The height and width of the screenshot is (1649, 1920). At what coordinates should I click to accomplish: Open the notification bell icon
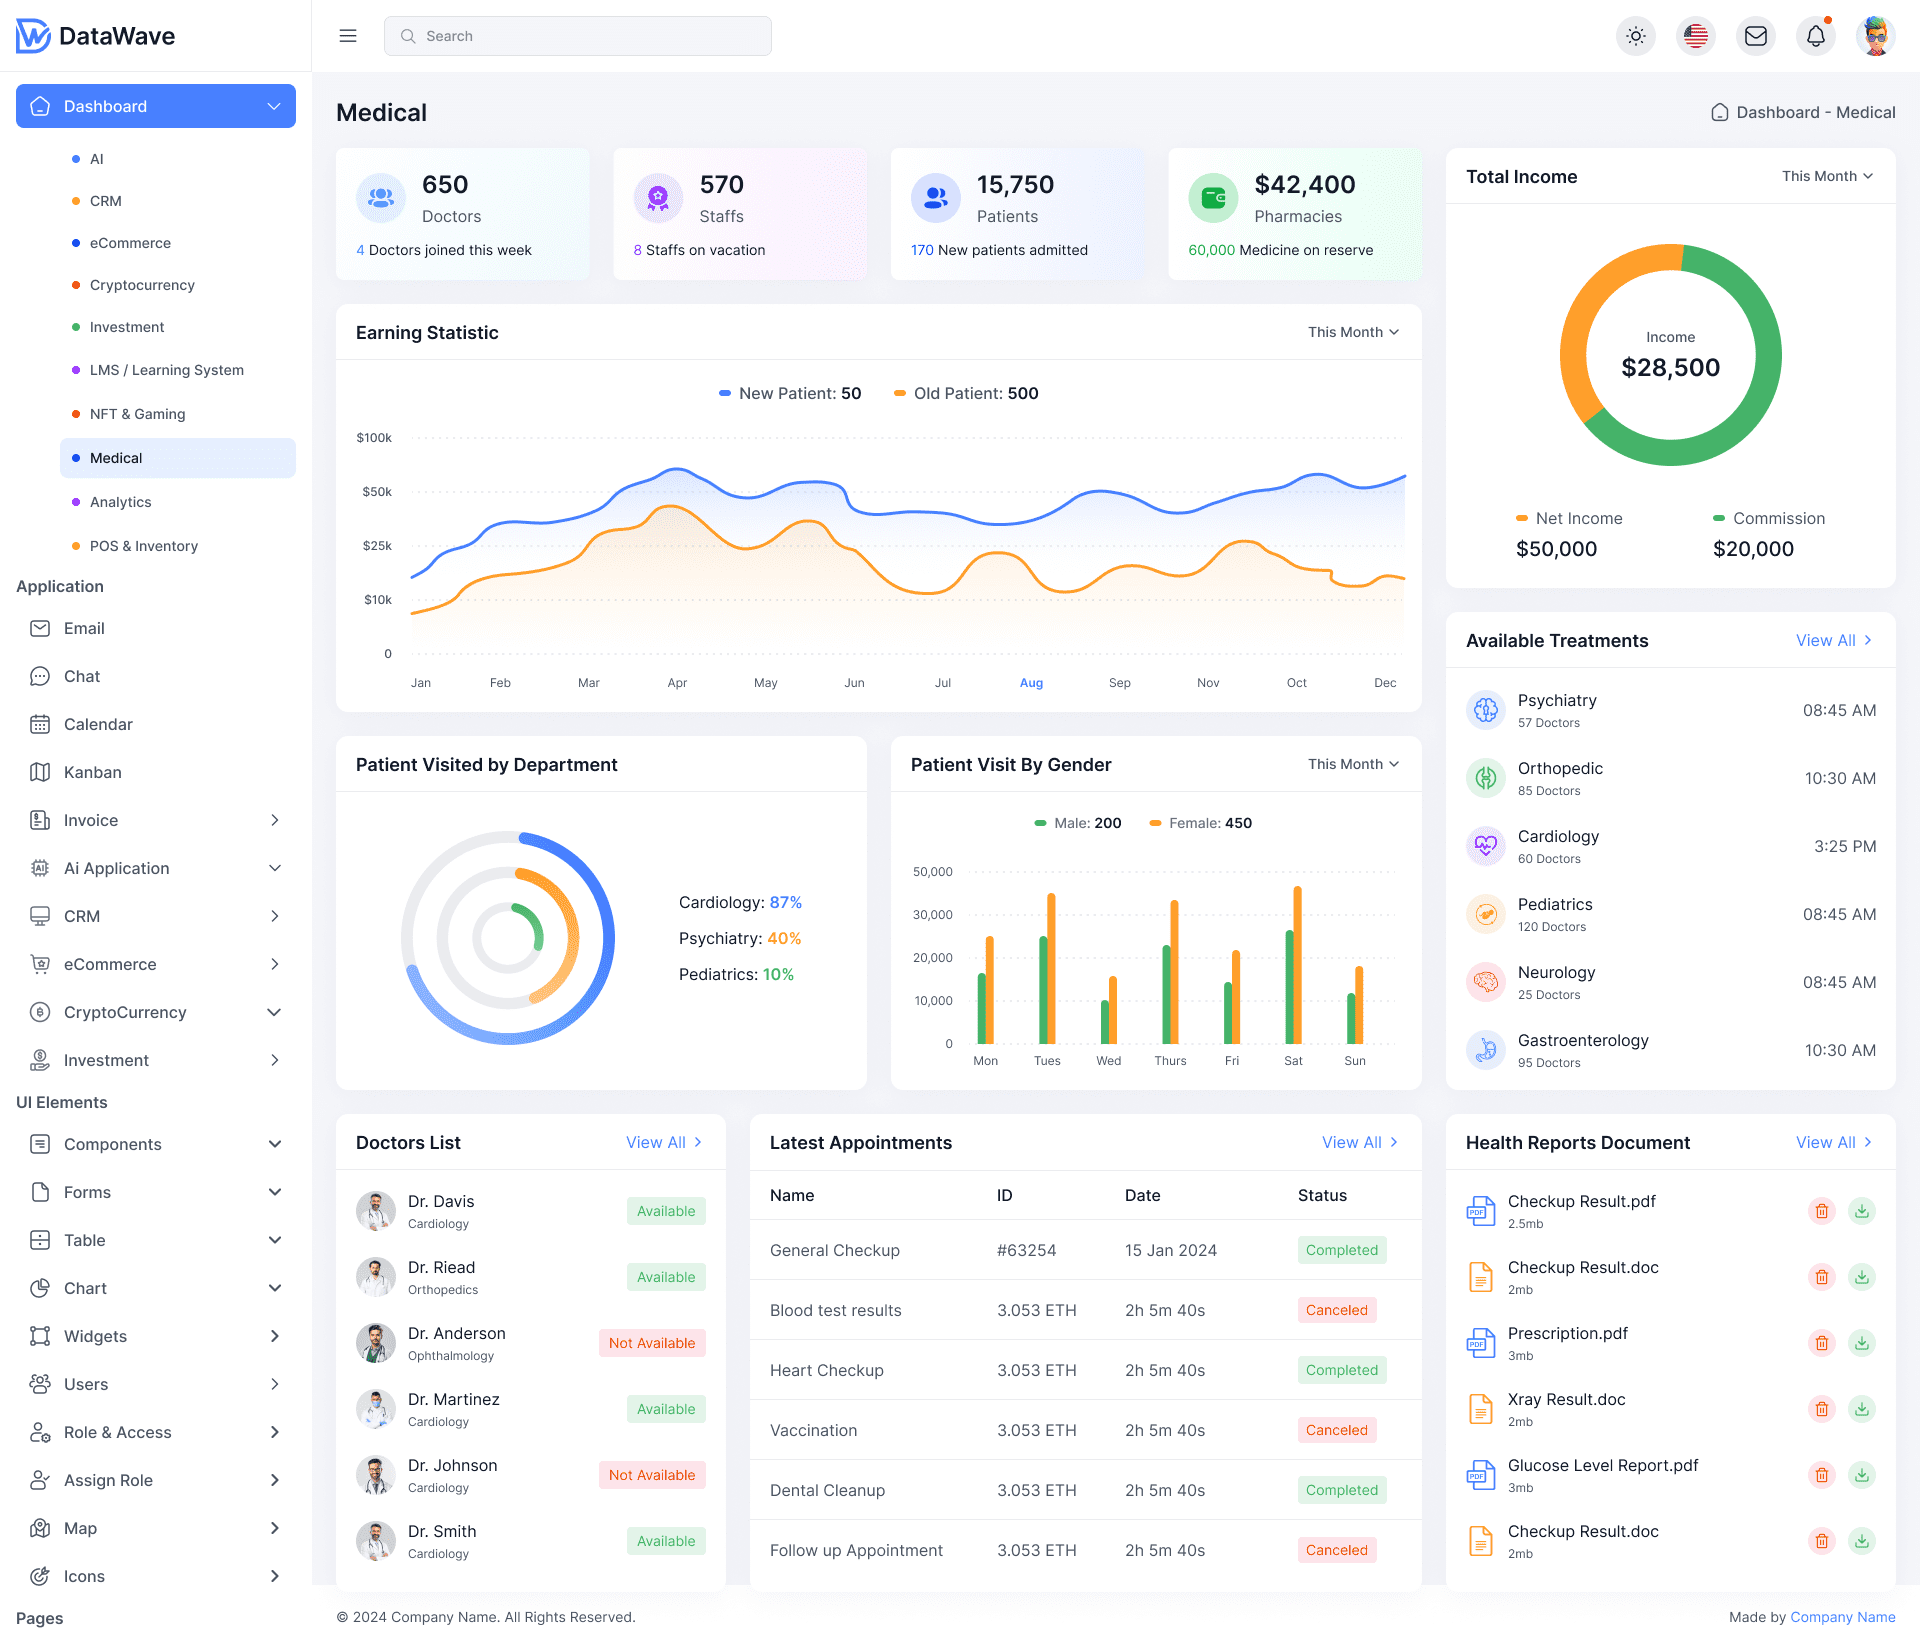coord(1815,35)
